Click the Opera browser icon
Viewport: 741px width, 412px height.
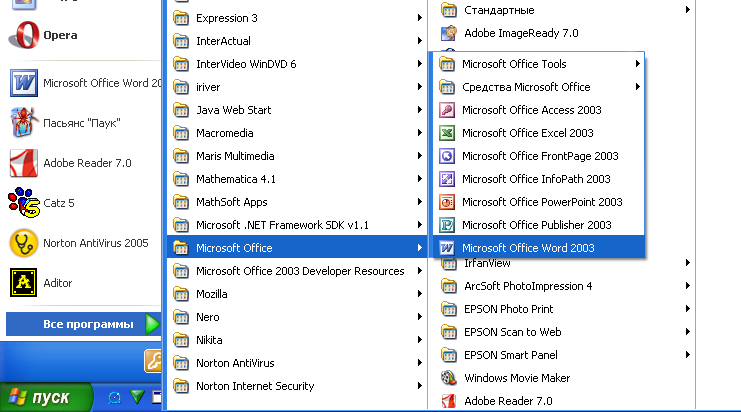tap(24, 35)
